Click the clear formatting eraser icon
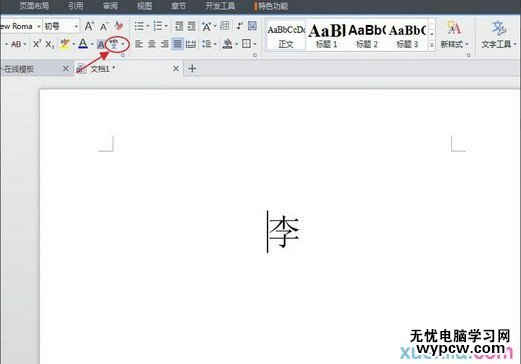 (x=119, y=26)
